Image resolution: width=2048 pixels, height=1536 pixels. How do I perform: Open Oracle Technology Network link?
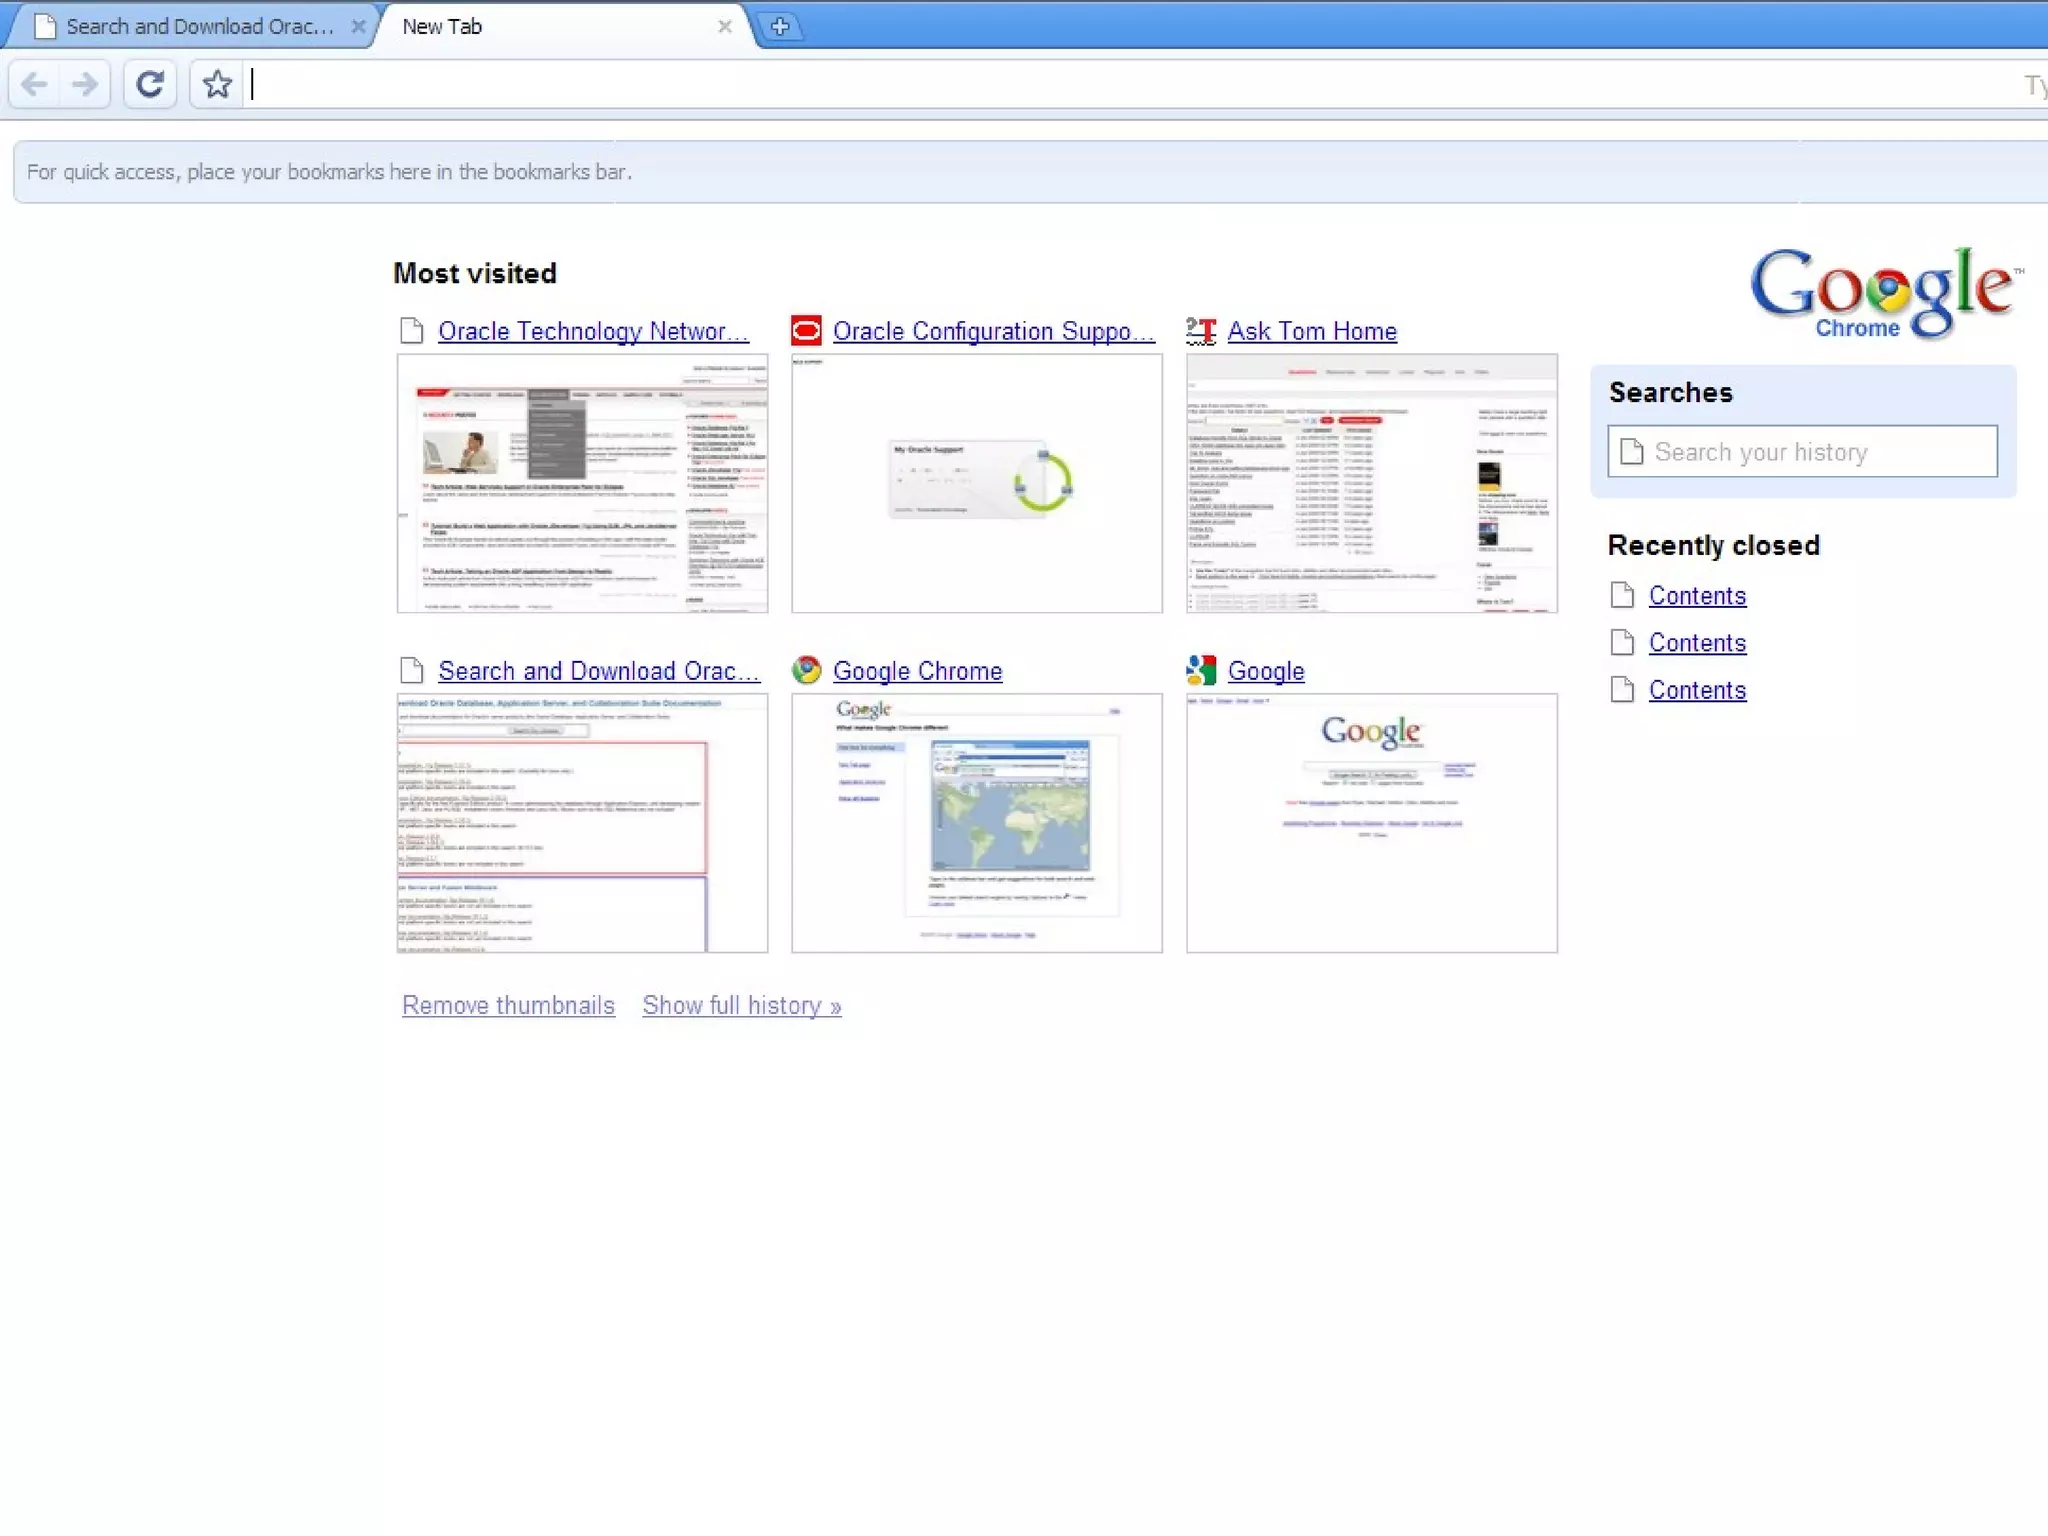[592, 331]
